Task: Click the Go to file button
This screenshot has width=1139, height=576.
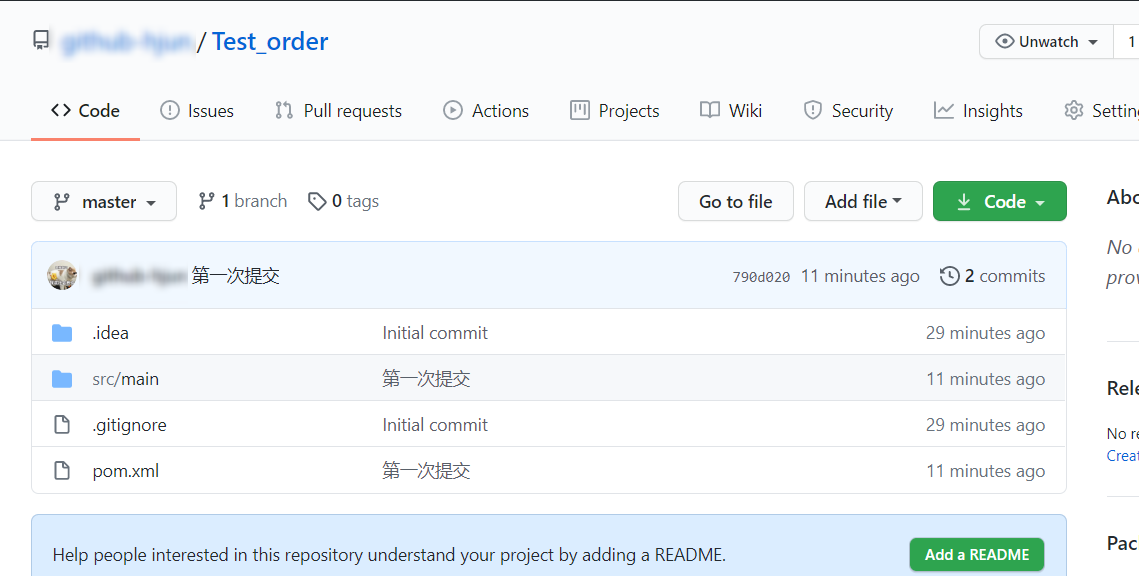Action: click(x=736, y=201)
